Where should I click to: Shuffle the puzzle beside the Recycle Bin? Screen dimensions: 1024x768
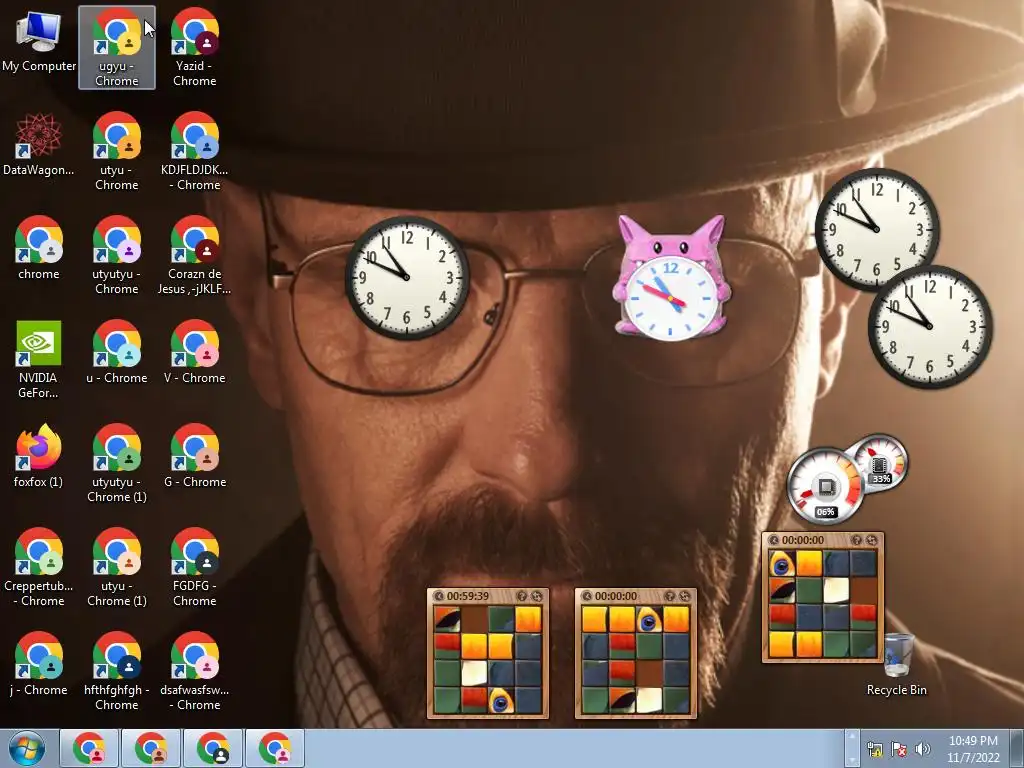point(872,540)
